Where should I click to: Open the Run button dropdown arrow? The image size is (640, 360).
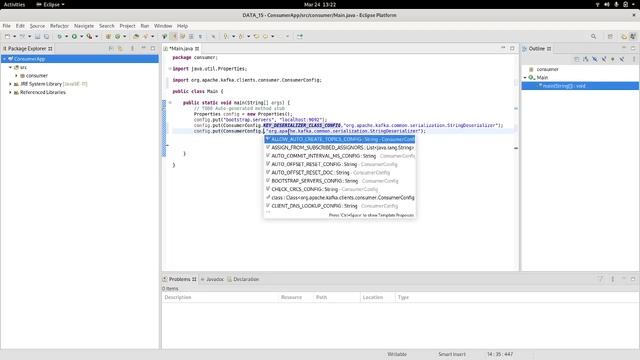point(81,36)
